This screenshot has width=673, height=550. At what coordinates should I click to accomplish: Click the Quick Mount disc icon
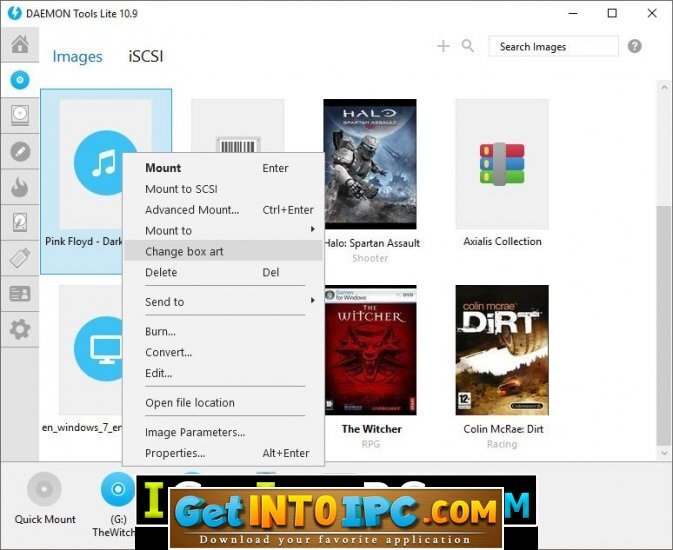44,489
